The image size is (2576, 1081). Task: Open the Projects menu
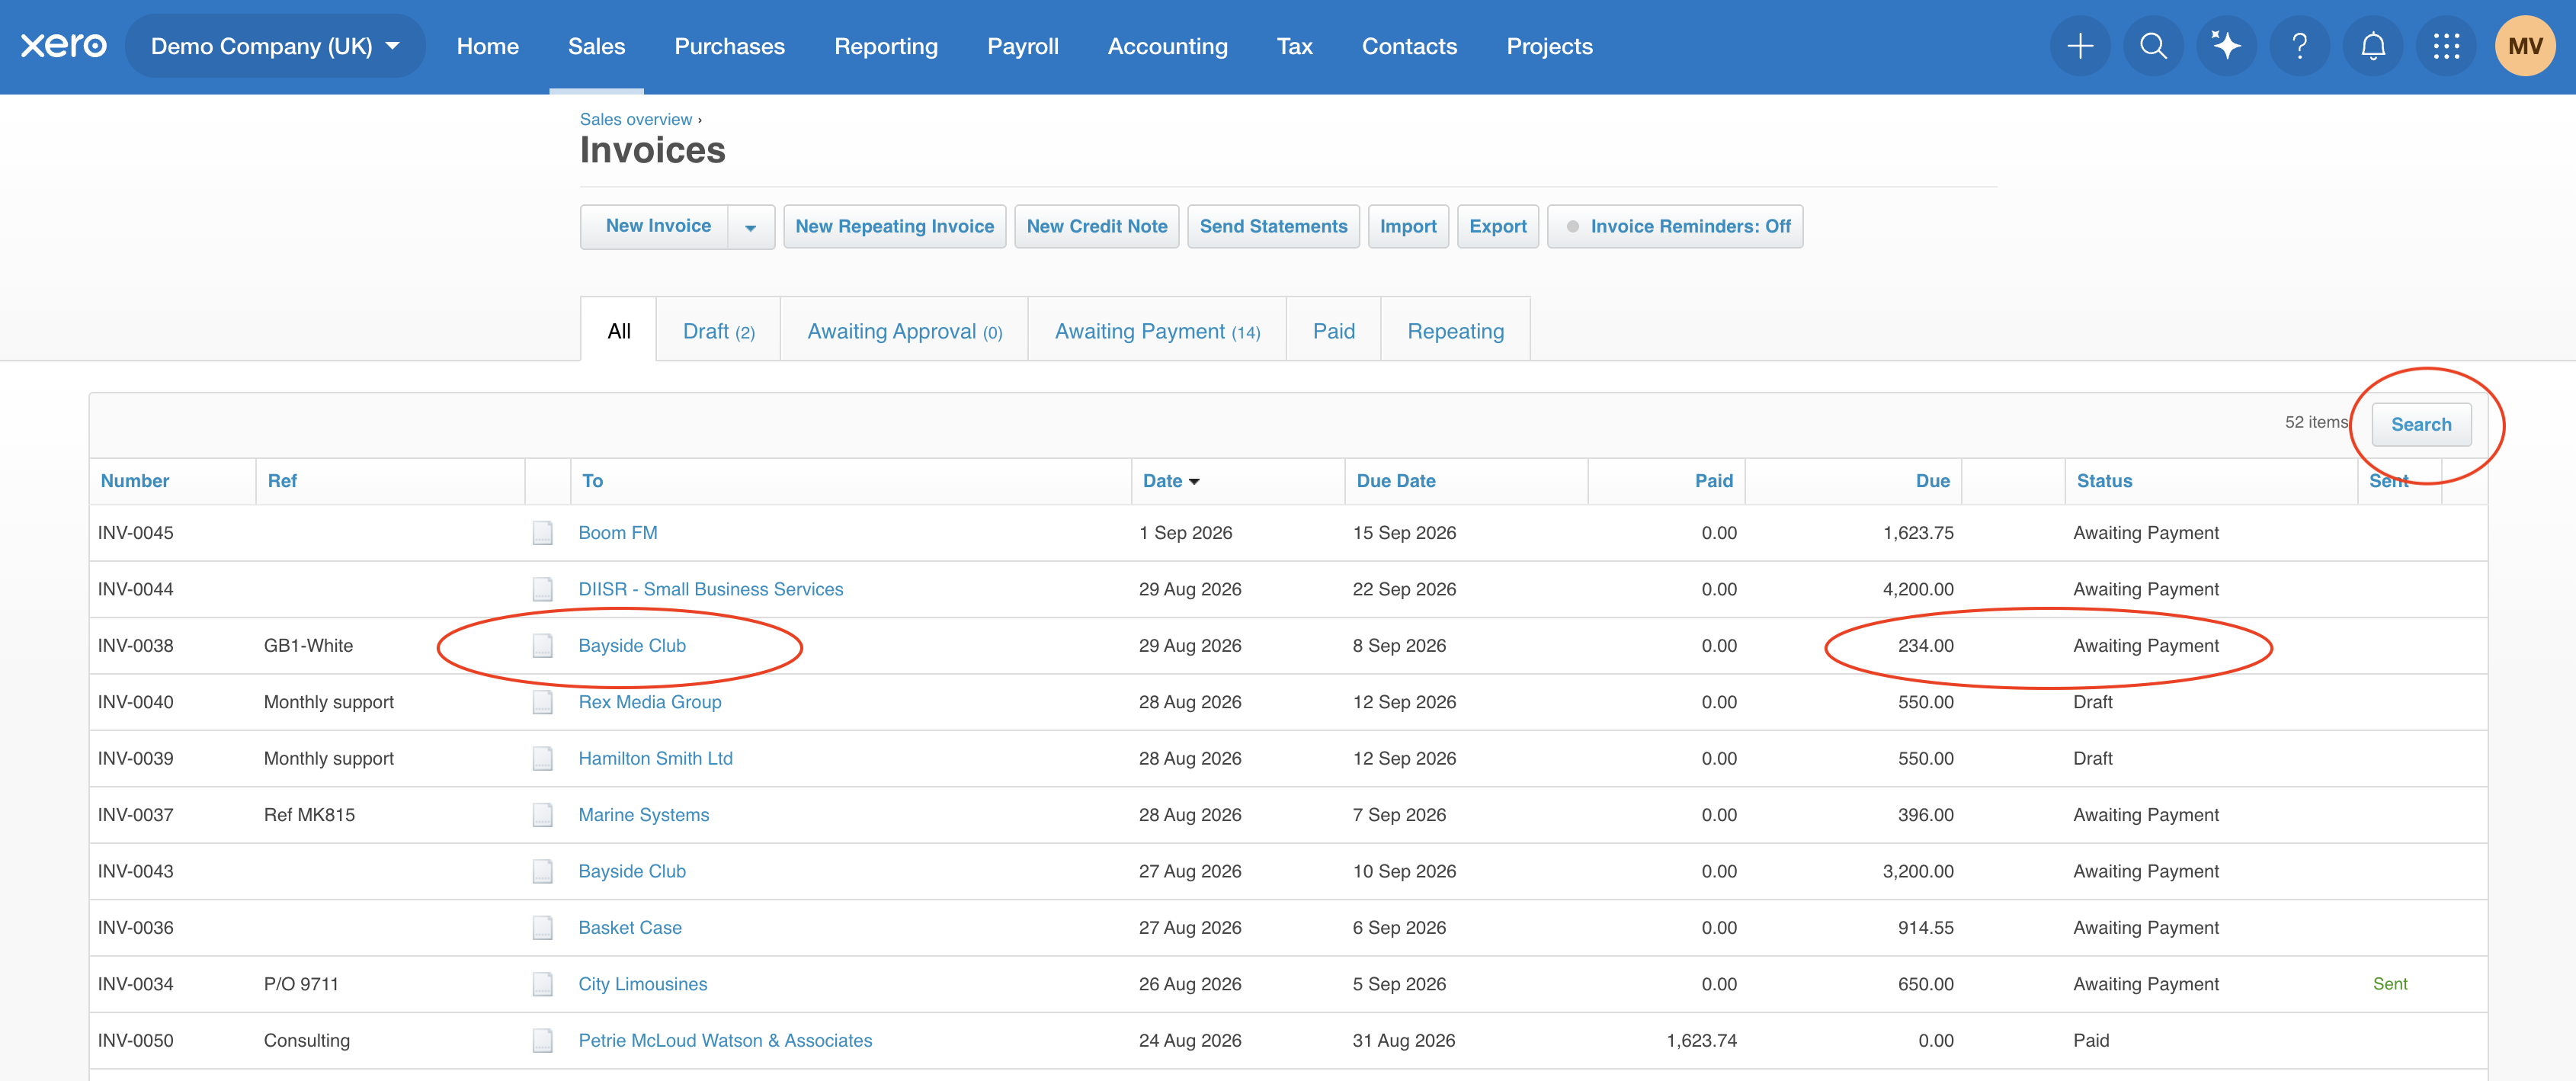point(1549,46)
